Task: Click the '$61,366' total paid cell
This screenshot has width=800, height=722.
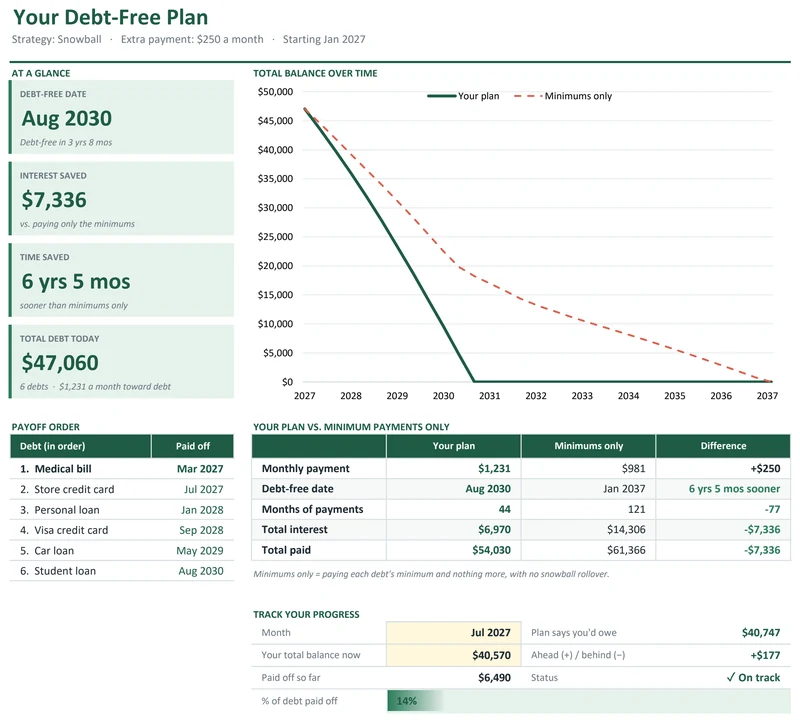Action: pos(589,550)
